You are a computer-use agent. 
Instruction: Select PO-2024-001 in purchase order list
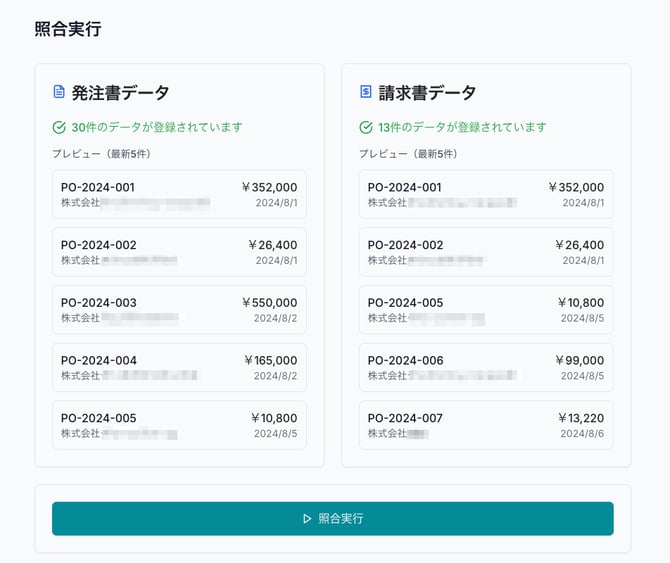click(179, 194)
